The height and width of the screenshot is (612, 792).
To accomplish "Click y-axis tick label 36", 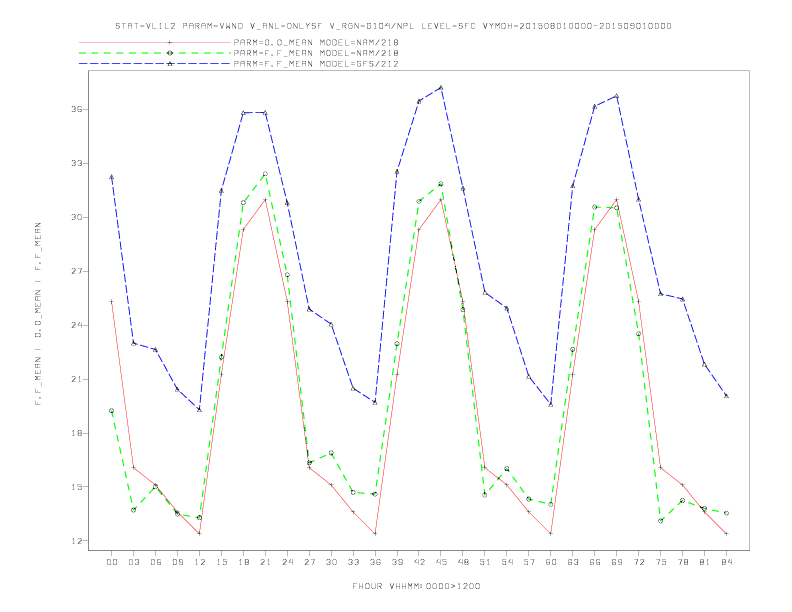I will (x=77, y=109).
